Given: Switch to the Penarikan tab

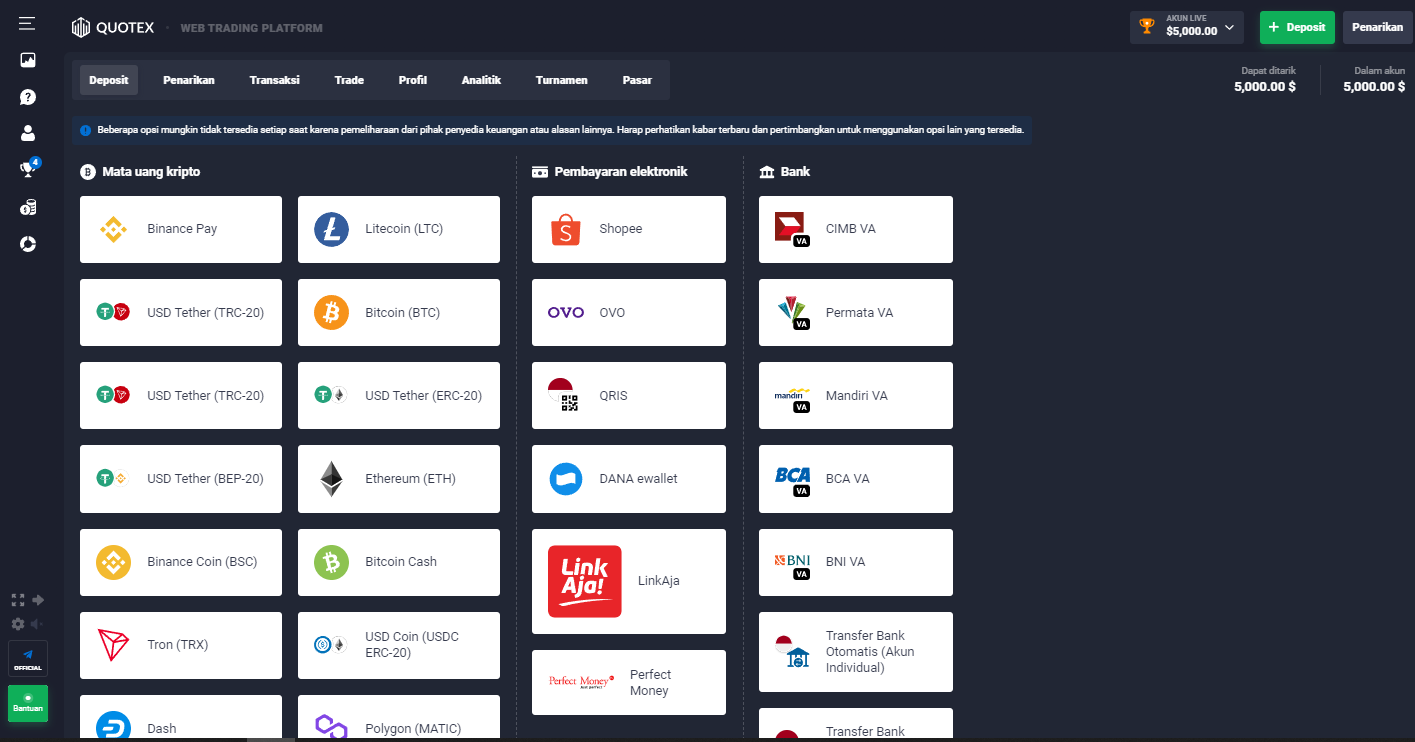Looking at the screenshot, I should [x=189, y=80].
